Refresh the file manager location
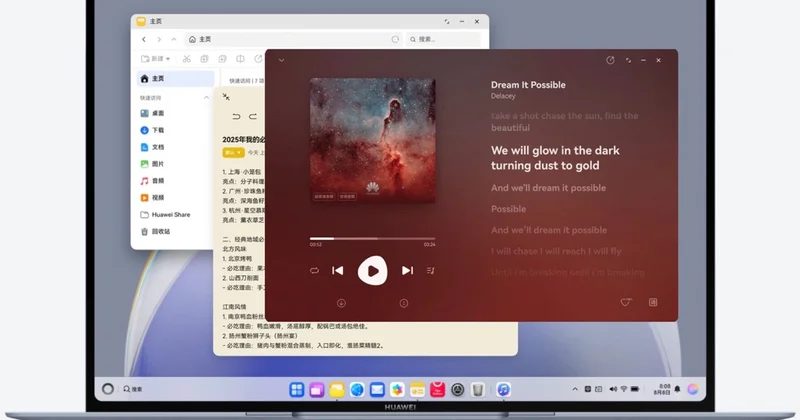This screenshot has height=420, width=800. coord(395,39)
